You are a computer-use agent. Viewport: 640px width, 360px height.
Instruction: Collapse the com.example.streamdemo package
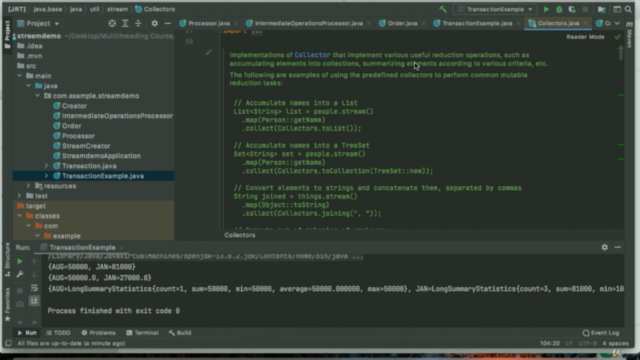click(x=38, y=96)
